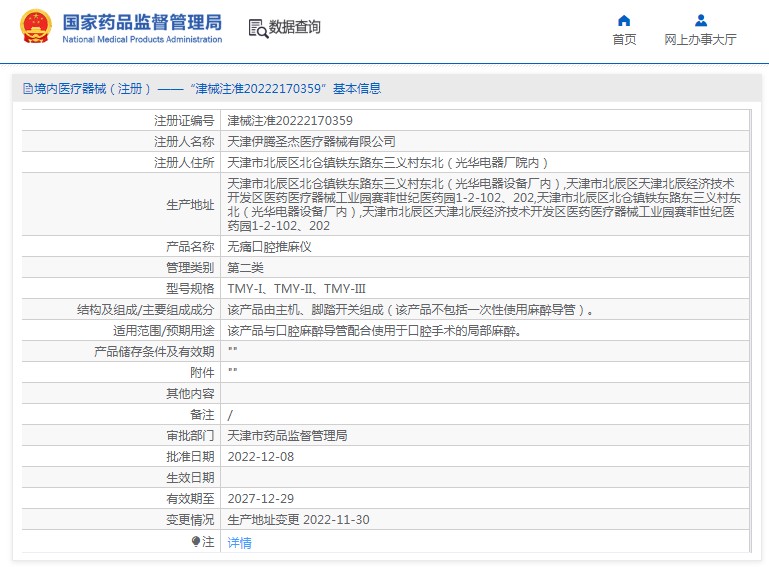The width and height of the screenshot is (769, 567).
Task: Click the 管理类别 row label
Action: point(190,268)
